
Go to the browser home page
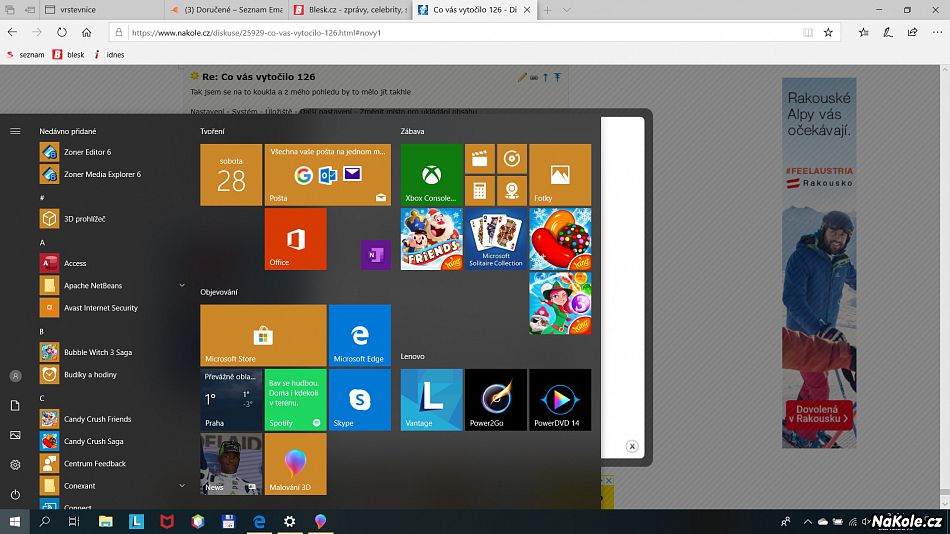click(87, 32)
